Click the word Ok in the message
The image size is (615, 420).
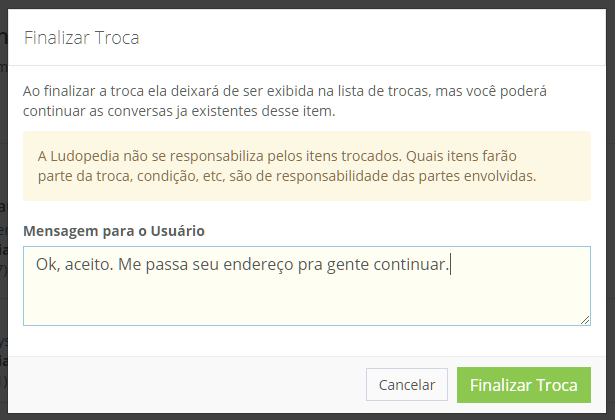(46, 264)
